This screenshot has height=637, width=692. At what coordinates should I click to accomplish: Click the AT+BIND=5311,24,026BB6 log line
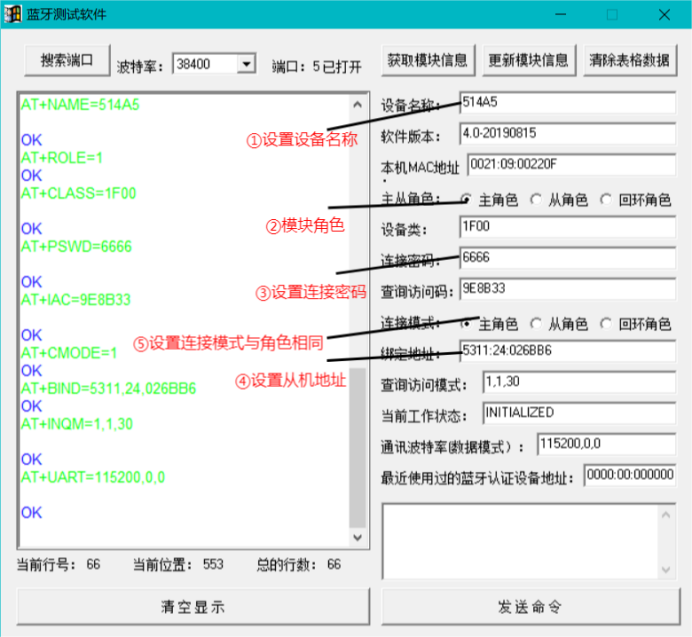click(109, 388)
